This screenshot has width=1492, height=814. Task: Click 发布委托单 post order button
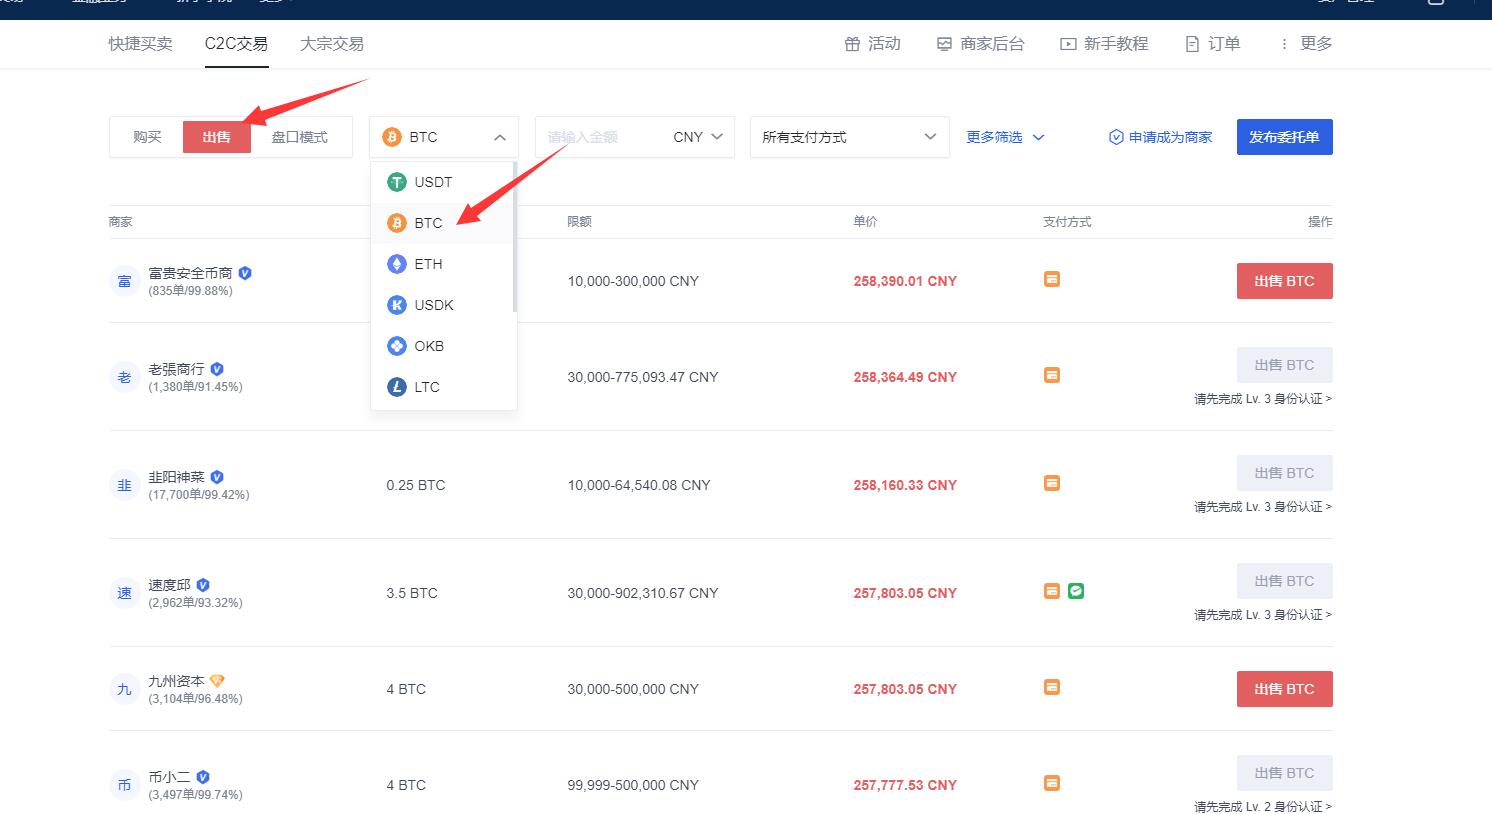[x=1284, y=137]
